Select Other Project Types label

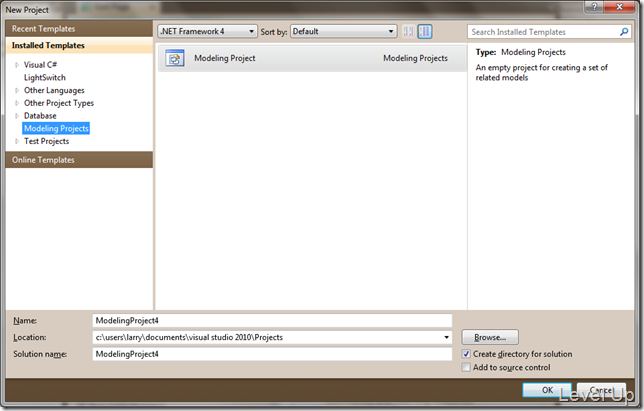pyautogui.click(x=59, y=103)
